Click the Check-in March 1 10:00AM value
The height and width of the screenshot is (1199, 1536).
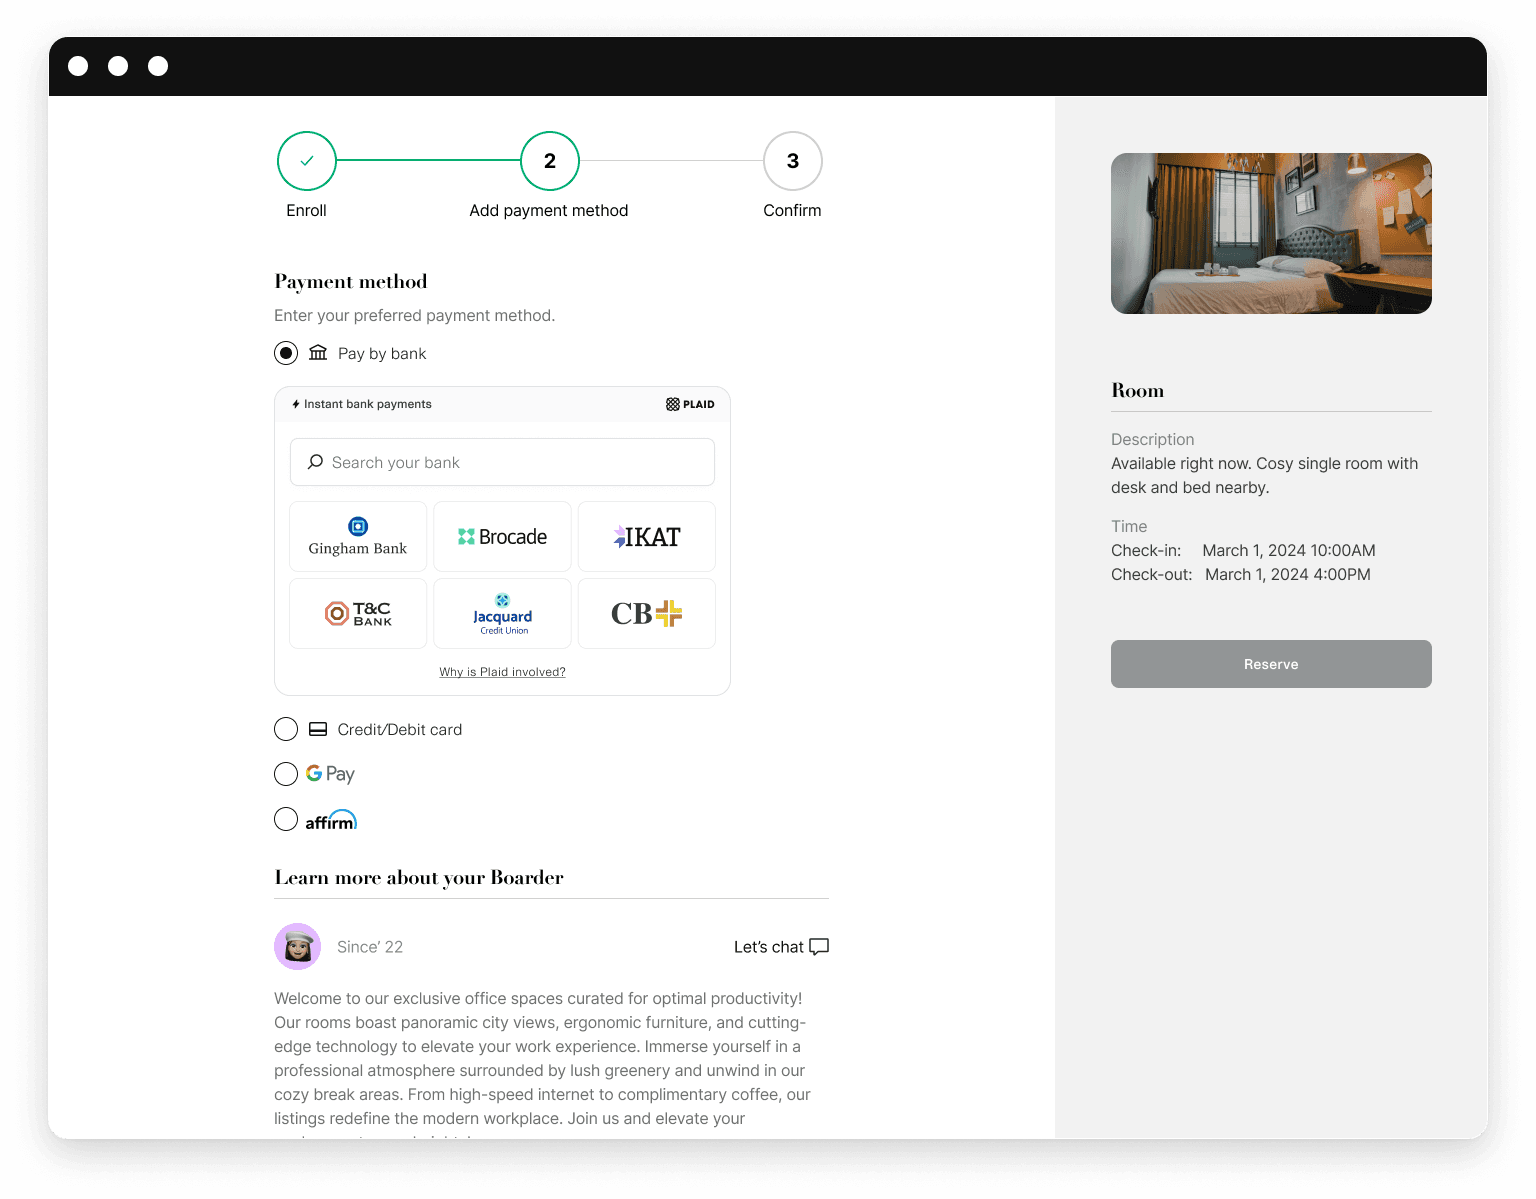pos(1289,550)
